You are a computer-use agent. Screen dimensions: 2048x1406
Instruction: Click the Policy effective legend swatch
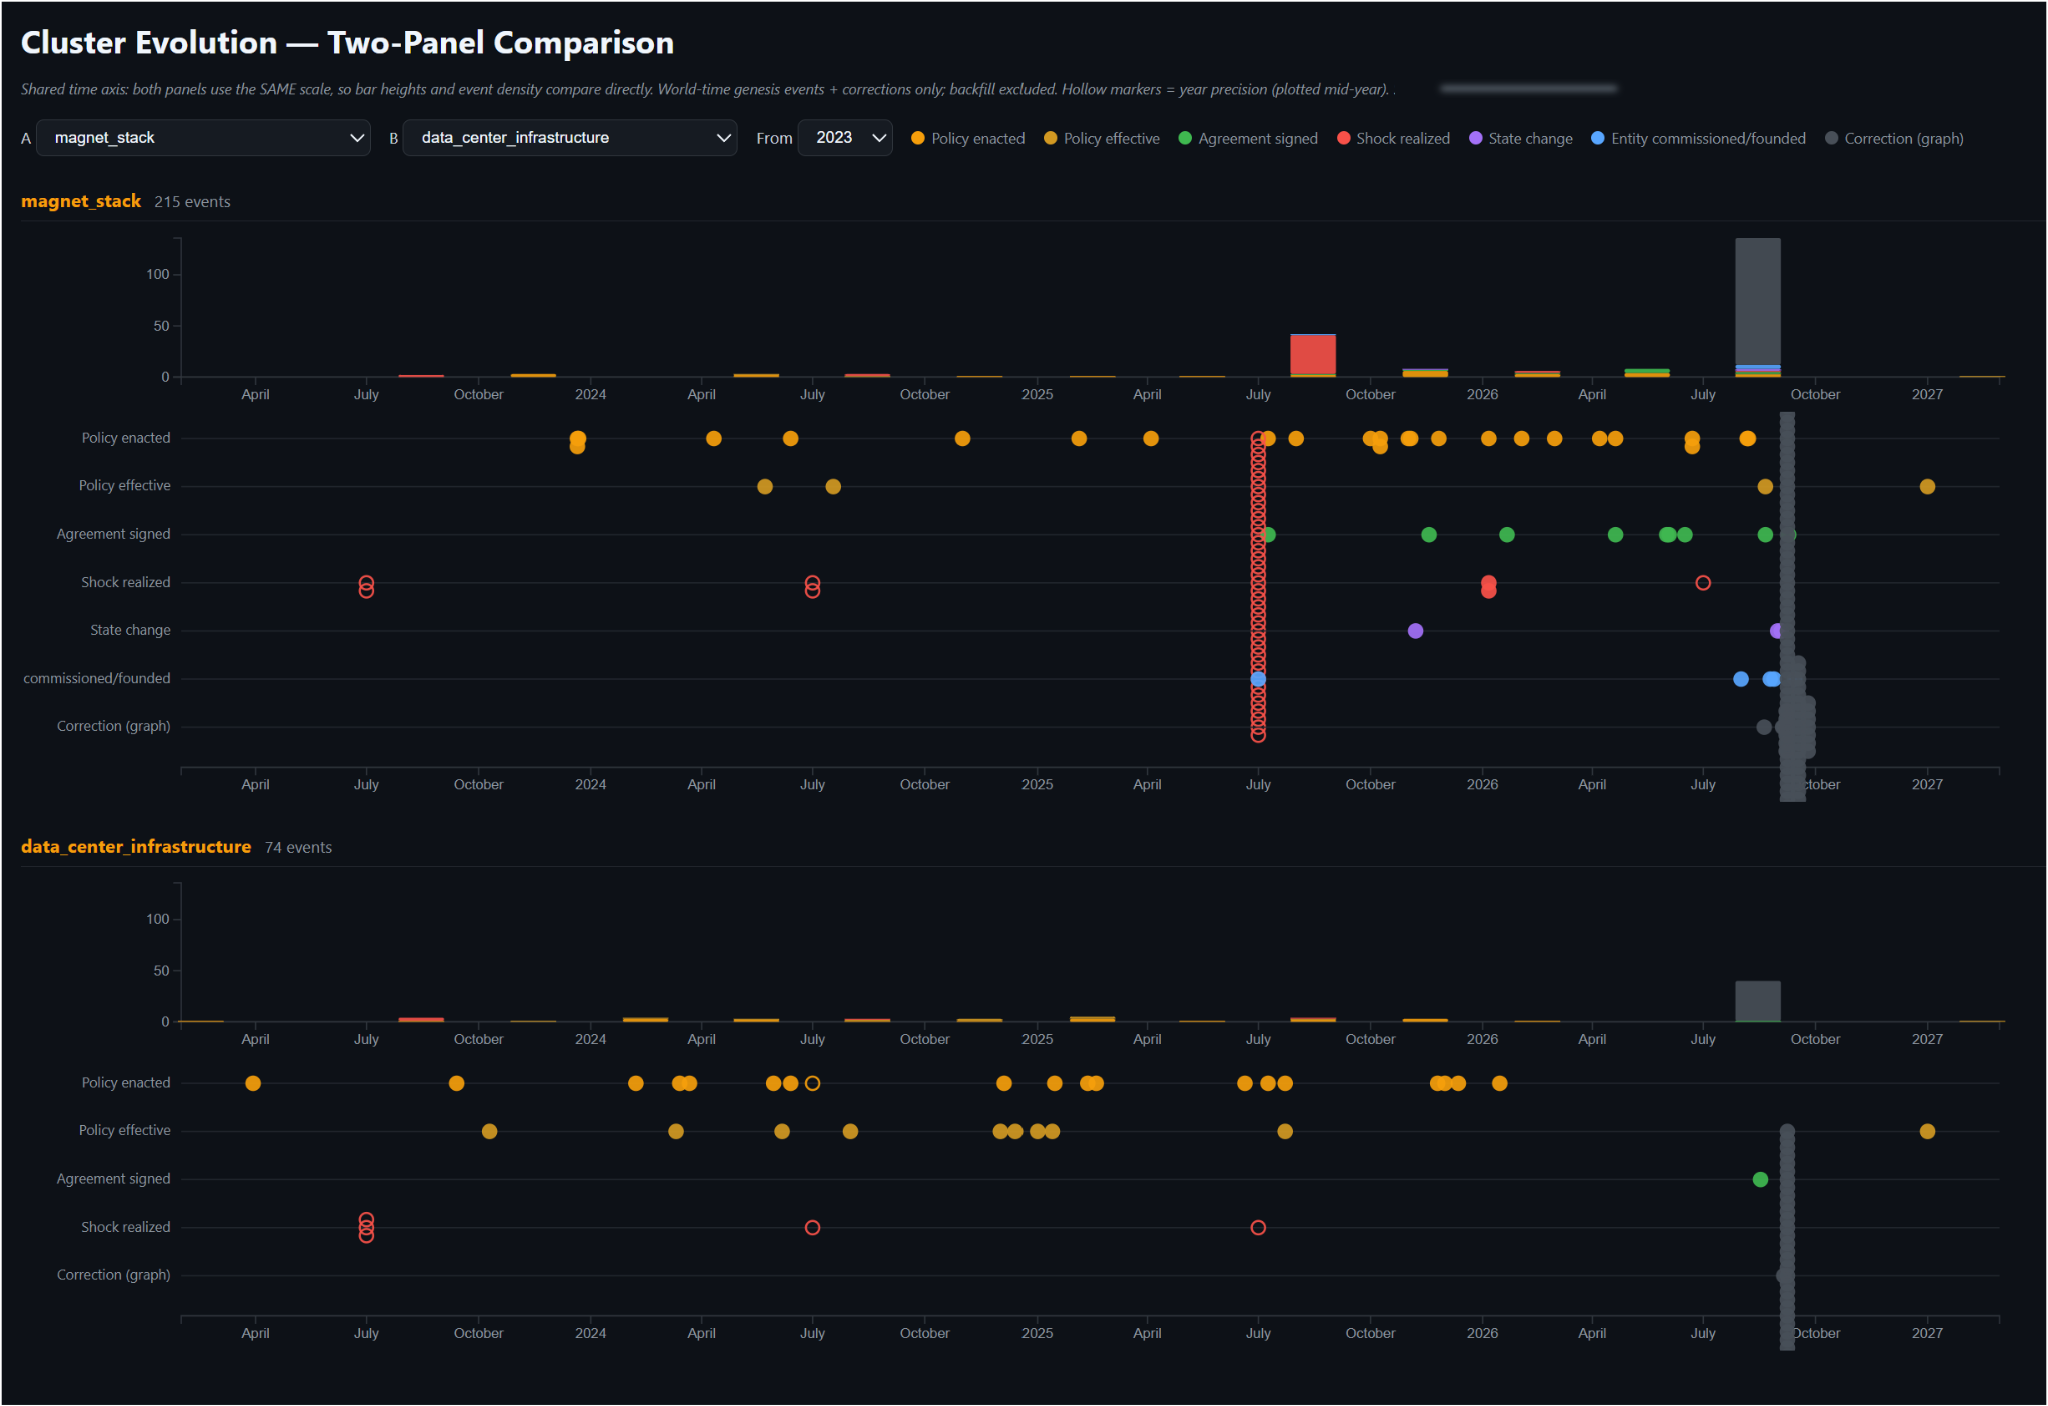(1050, 138)
